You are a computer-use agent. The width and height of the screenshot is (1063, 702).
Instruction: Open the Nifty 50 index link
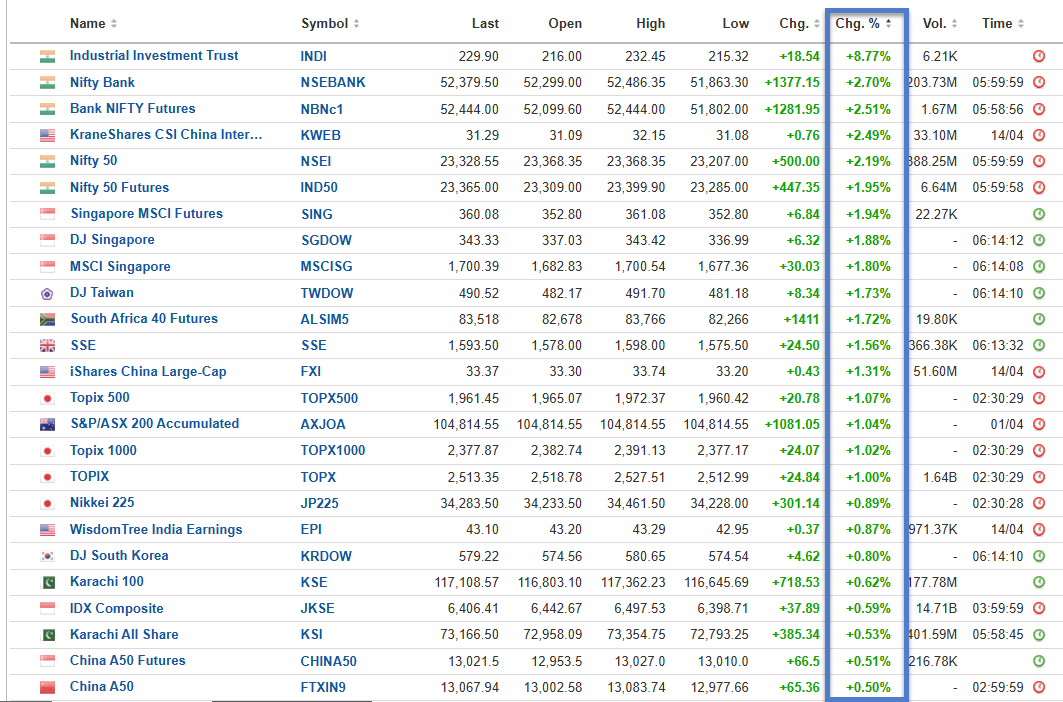94,161
